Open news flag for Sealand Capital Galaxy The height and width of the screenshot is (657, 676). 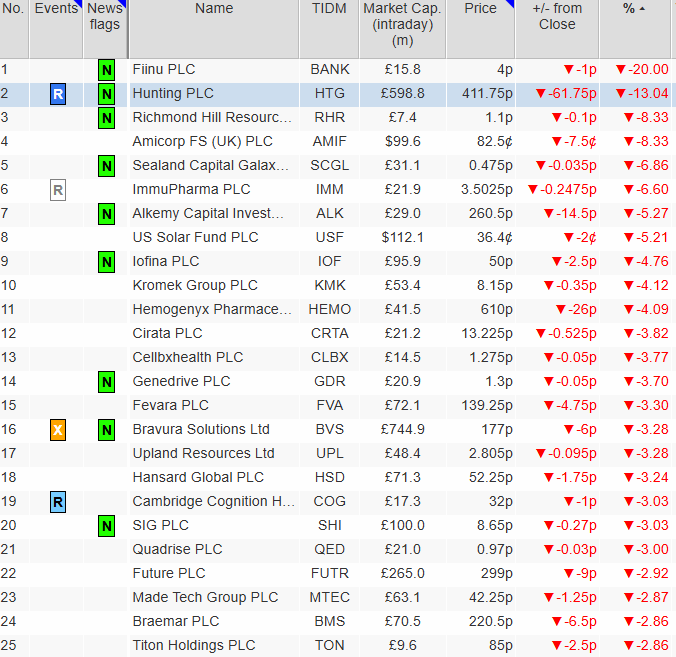tap(106, 166)
